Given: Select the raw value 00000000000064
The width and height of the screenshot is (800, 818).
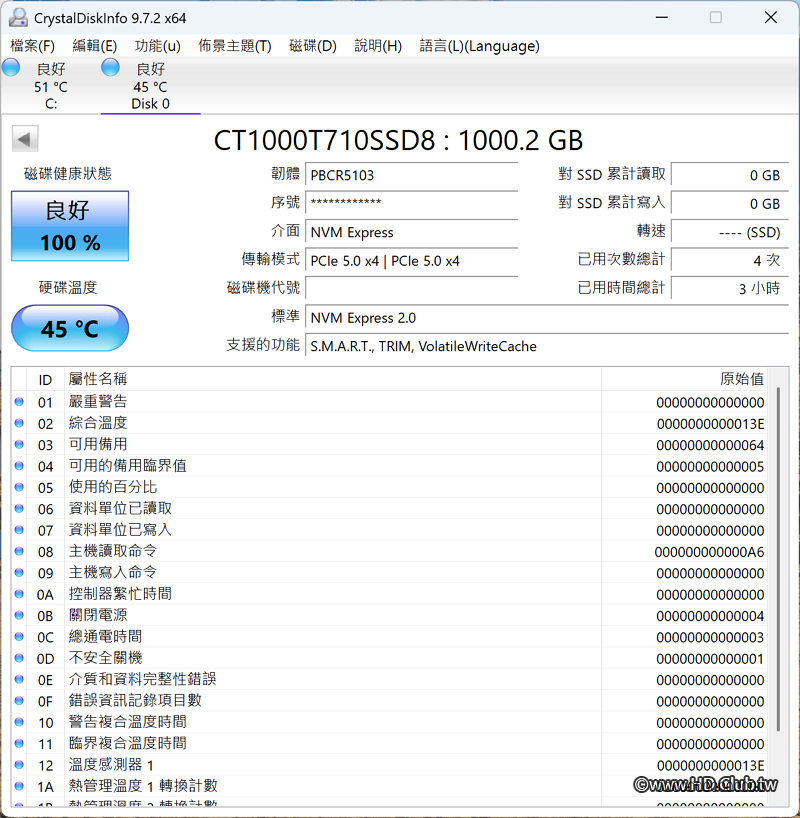Looking at the screenshot, I should coord(710,446).
